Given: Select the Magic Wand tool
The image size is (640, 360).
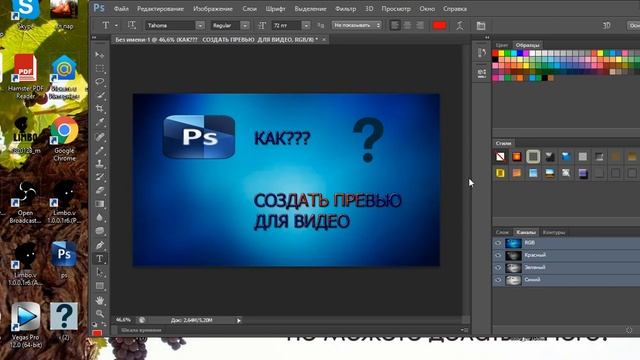Looking at the screenshot, I should tap(100, 96).
